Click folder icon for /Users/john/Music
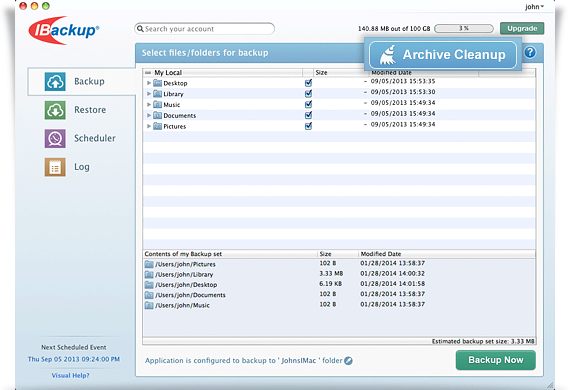Screen dimensions: 570x390 pos(149,305)
